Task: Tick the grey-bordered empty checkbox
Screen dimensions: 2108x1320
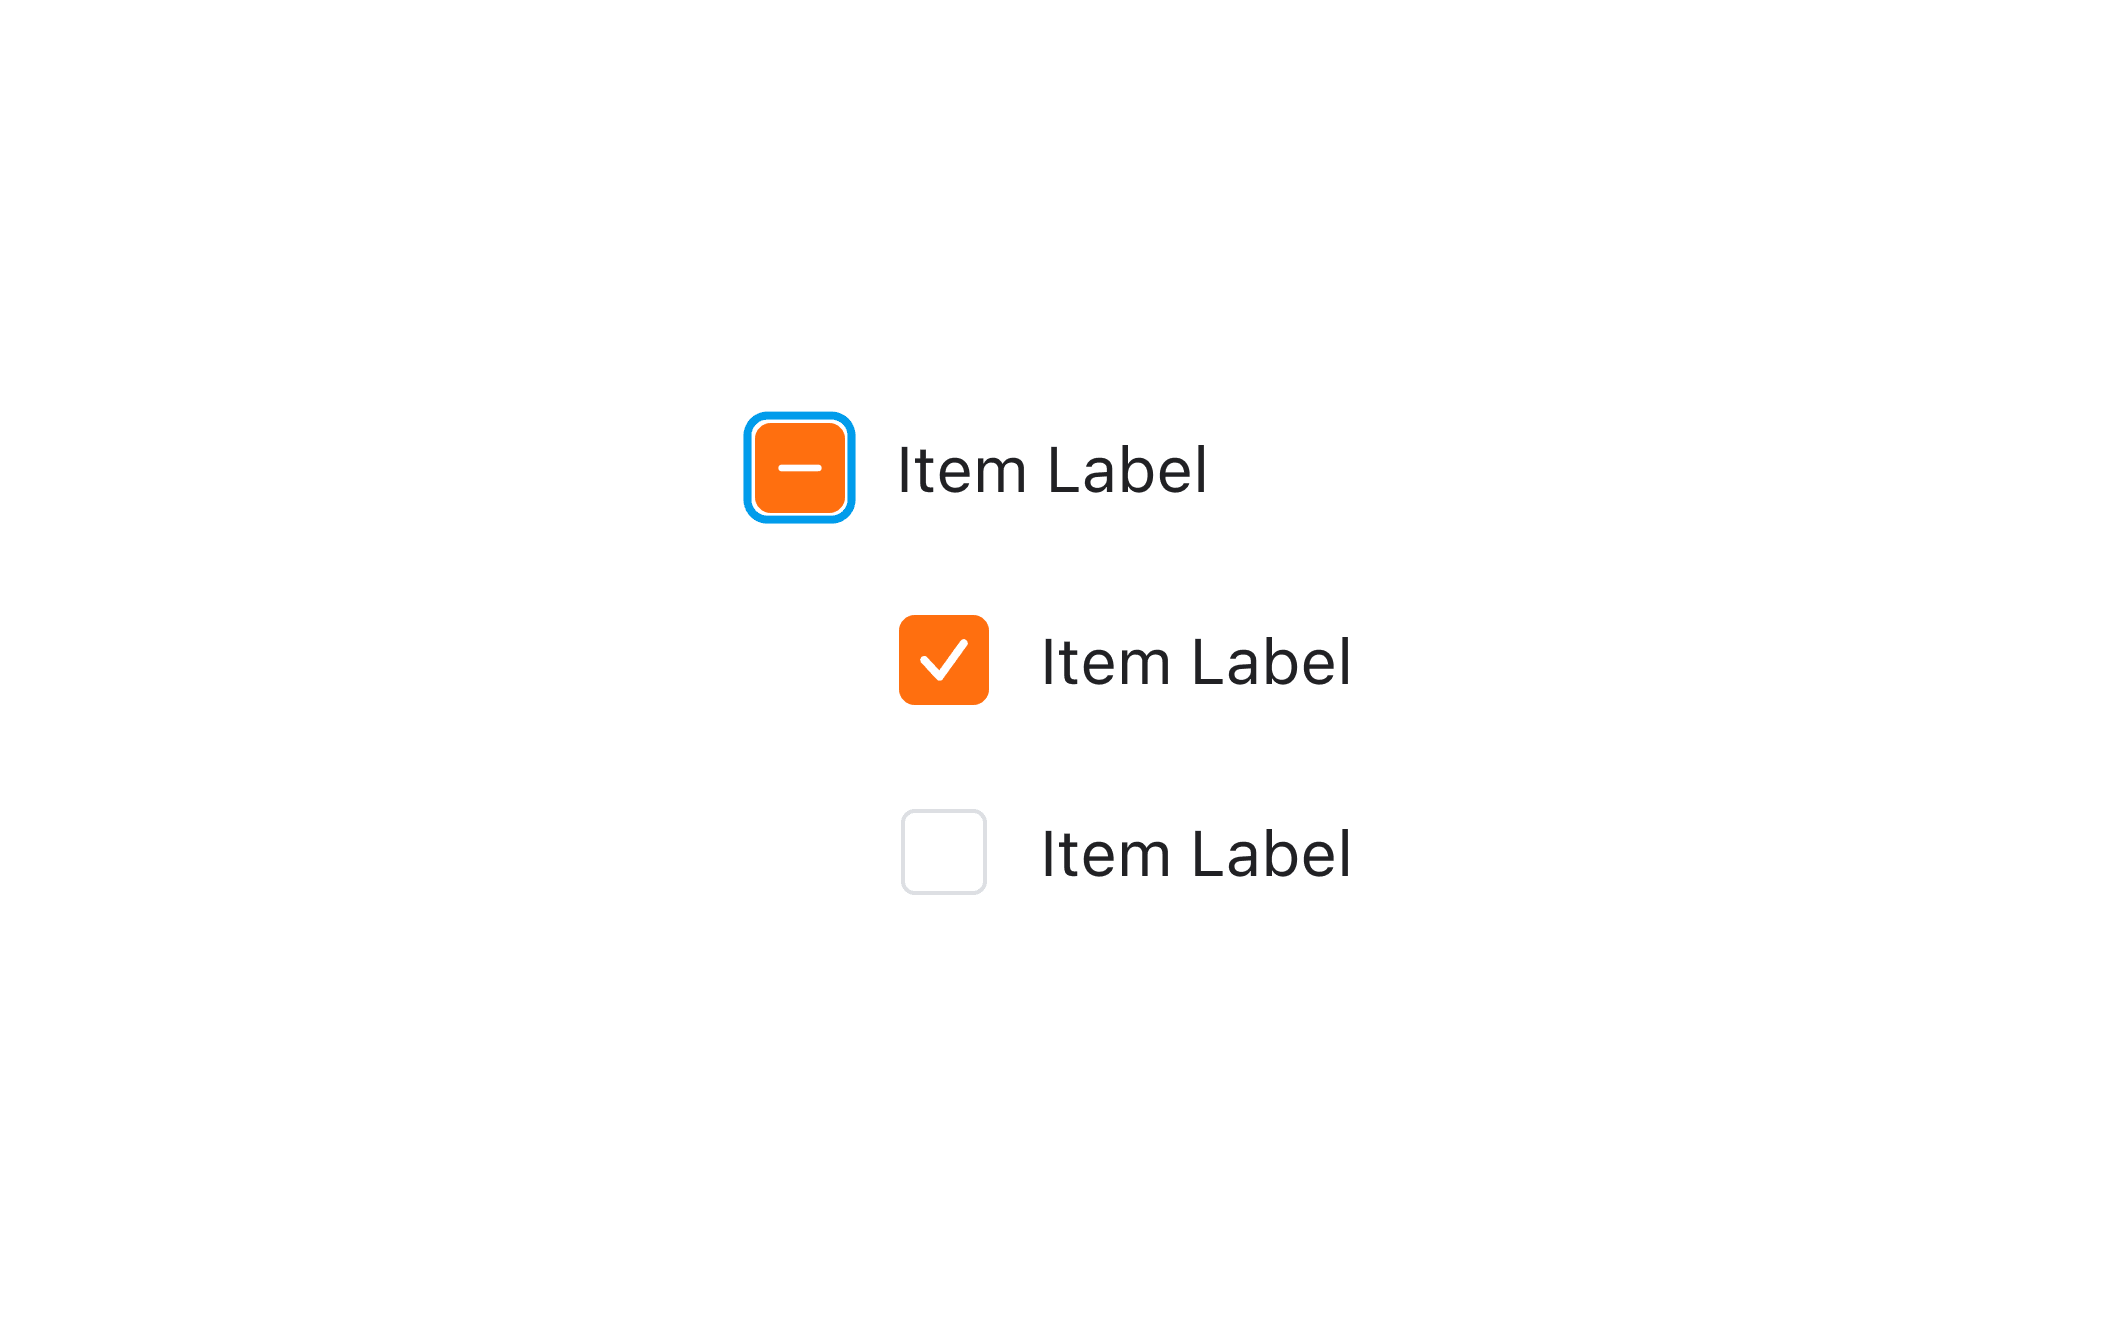Action: pyautogui.click(x=943, y=852)
